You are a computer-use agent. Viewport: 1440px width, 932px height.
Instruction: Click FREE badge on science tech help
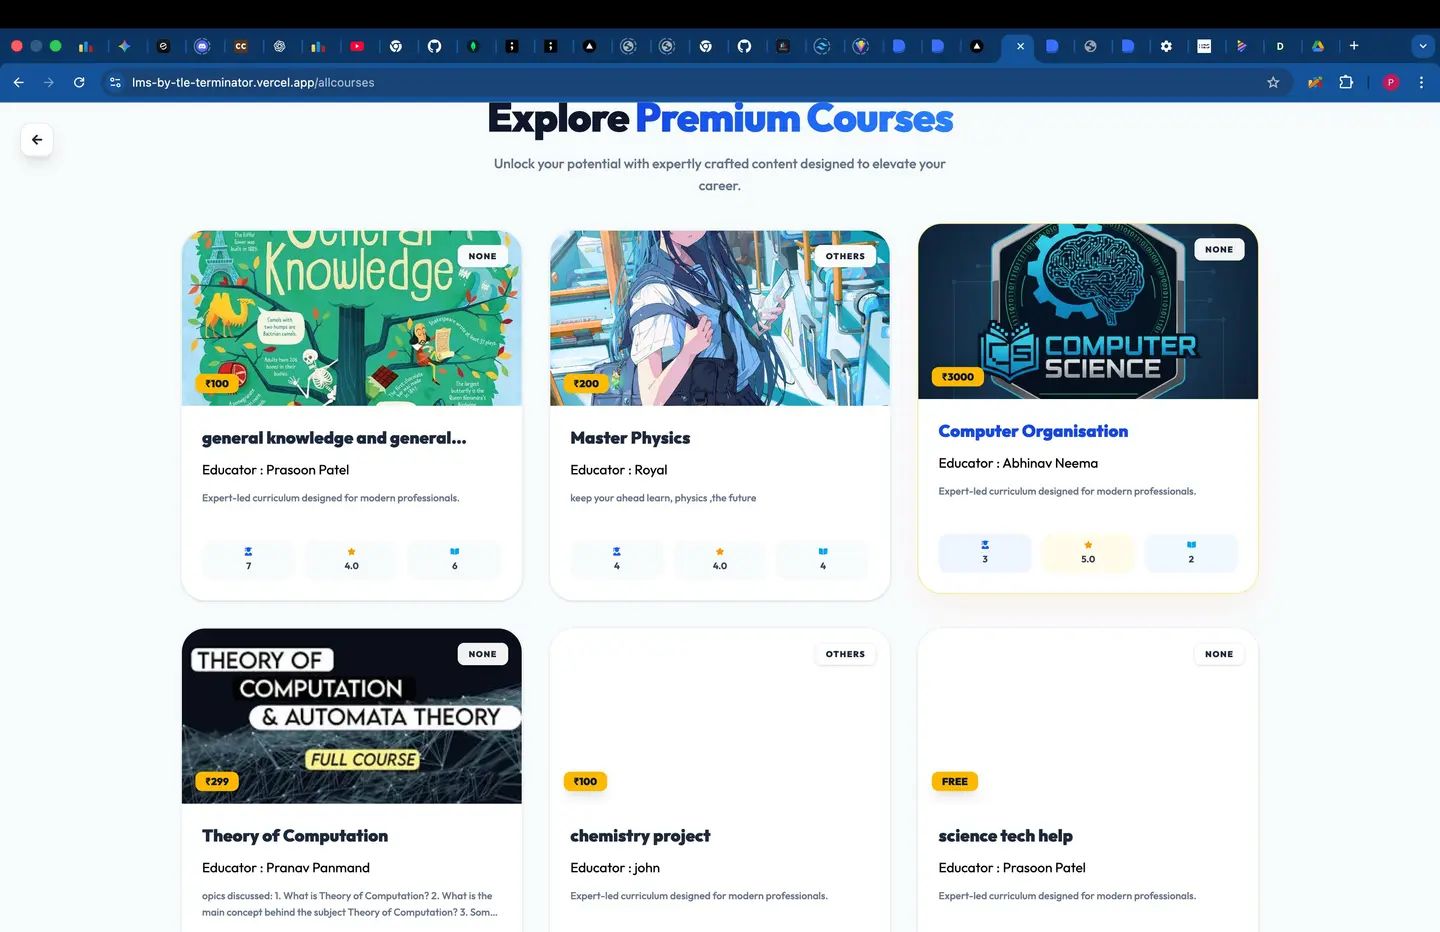click(x=955, y=781)
